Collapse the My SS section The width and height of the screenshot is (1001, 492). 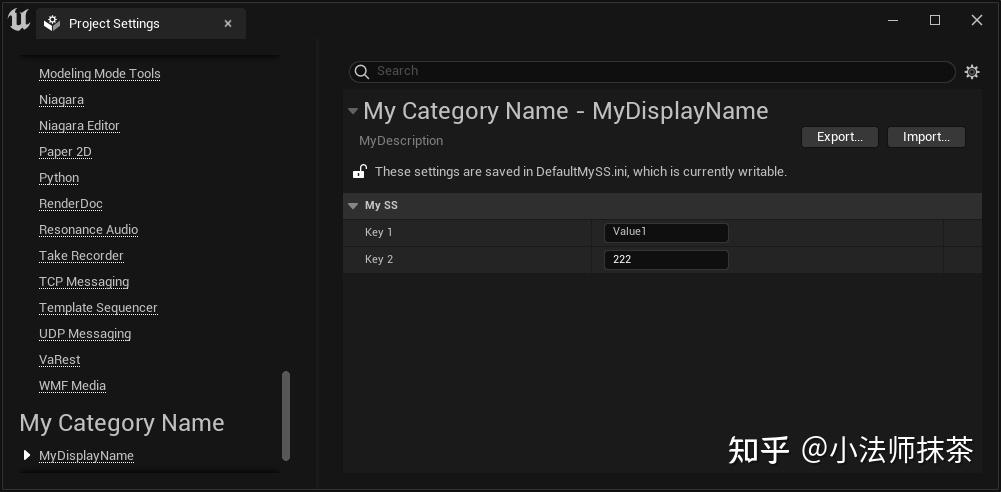pos(353,205)
